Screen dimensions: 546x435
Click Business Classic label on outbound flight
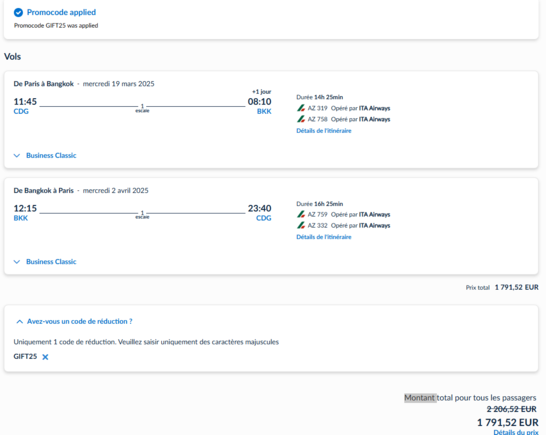[51, 155]
